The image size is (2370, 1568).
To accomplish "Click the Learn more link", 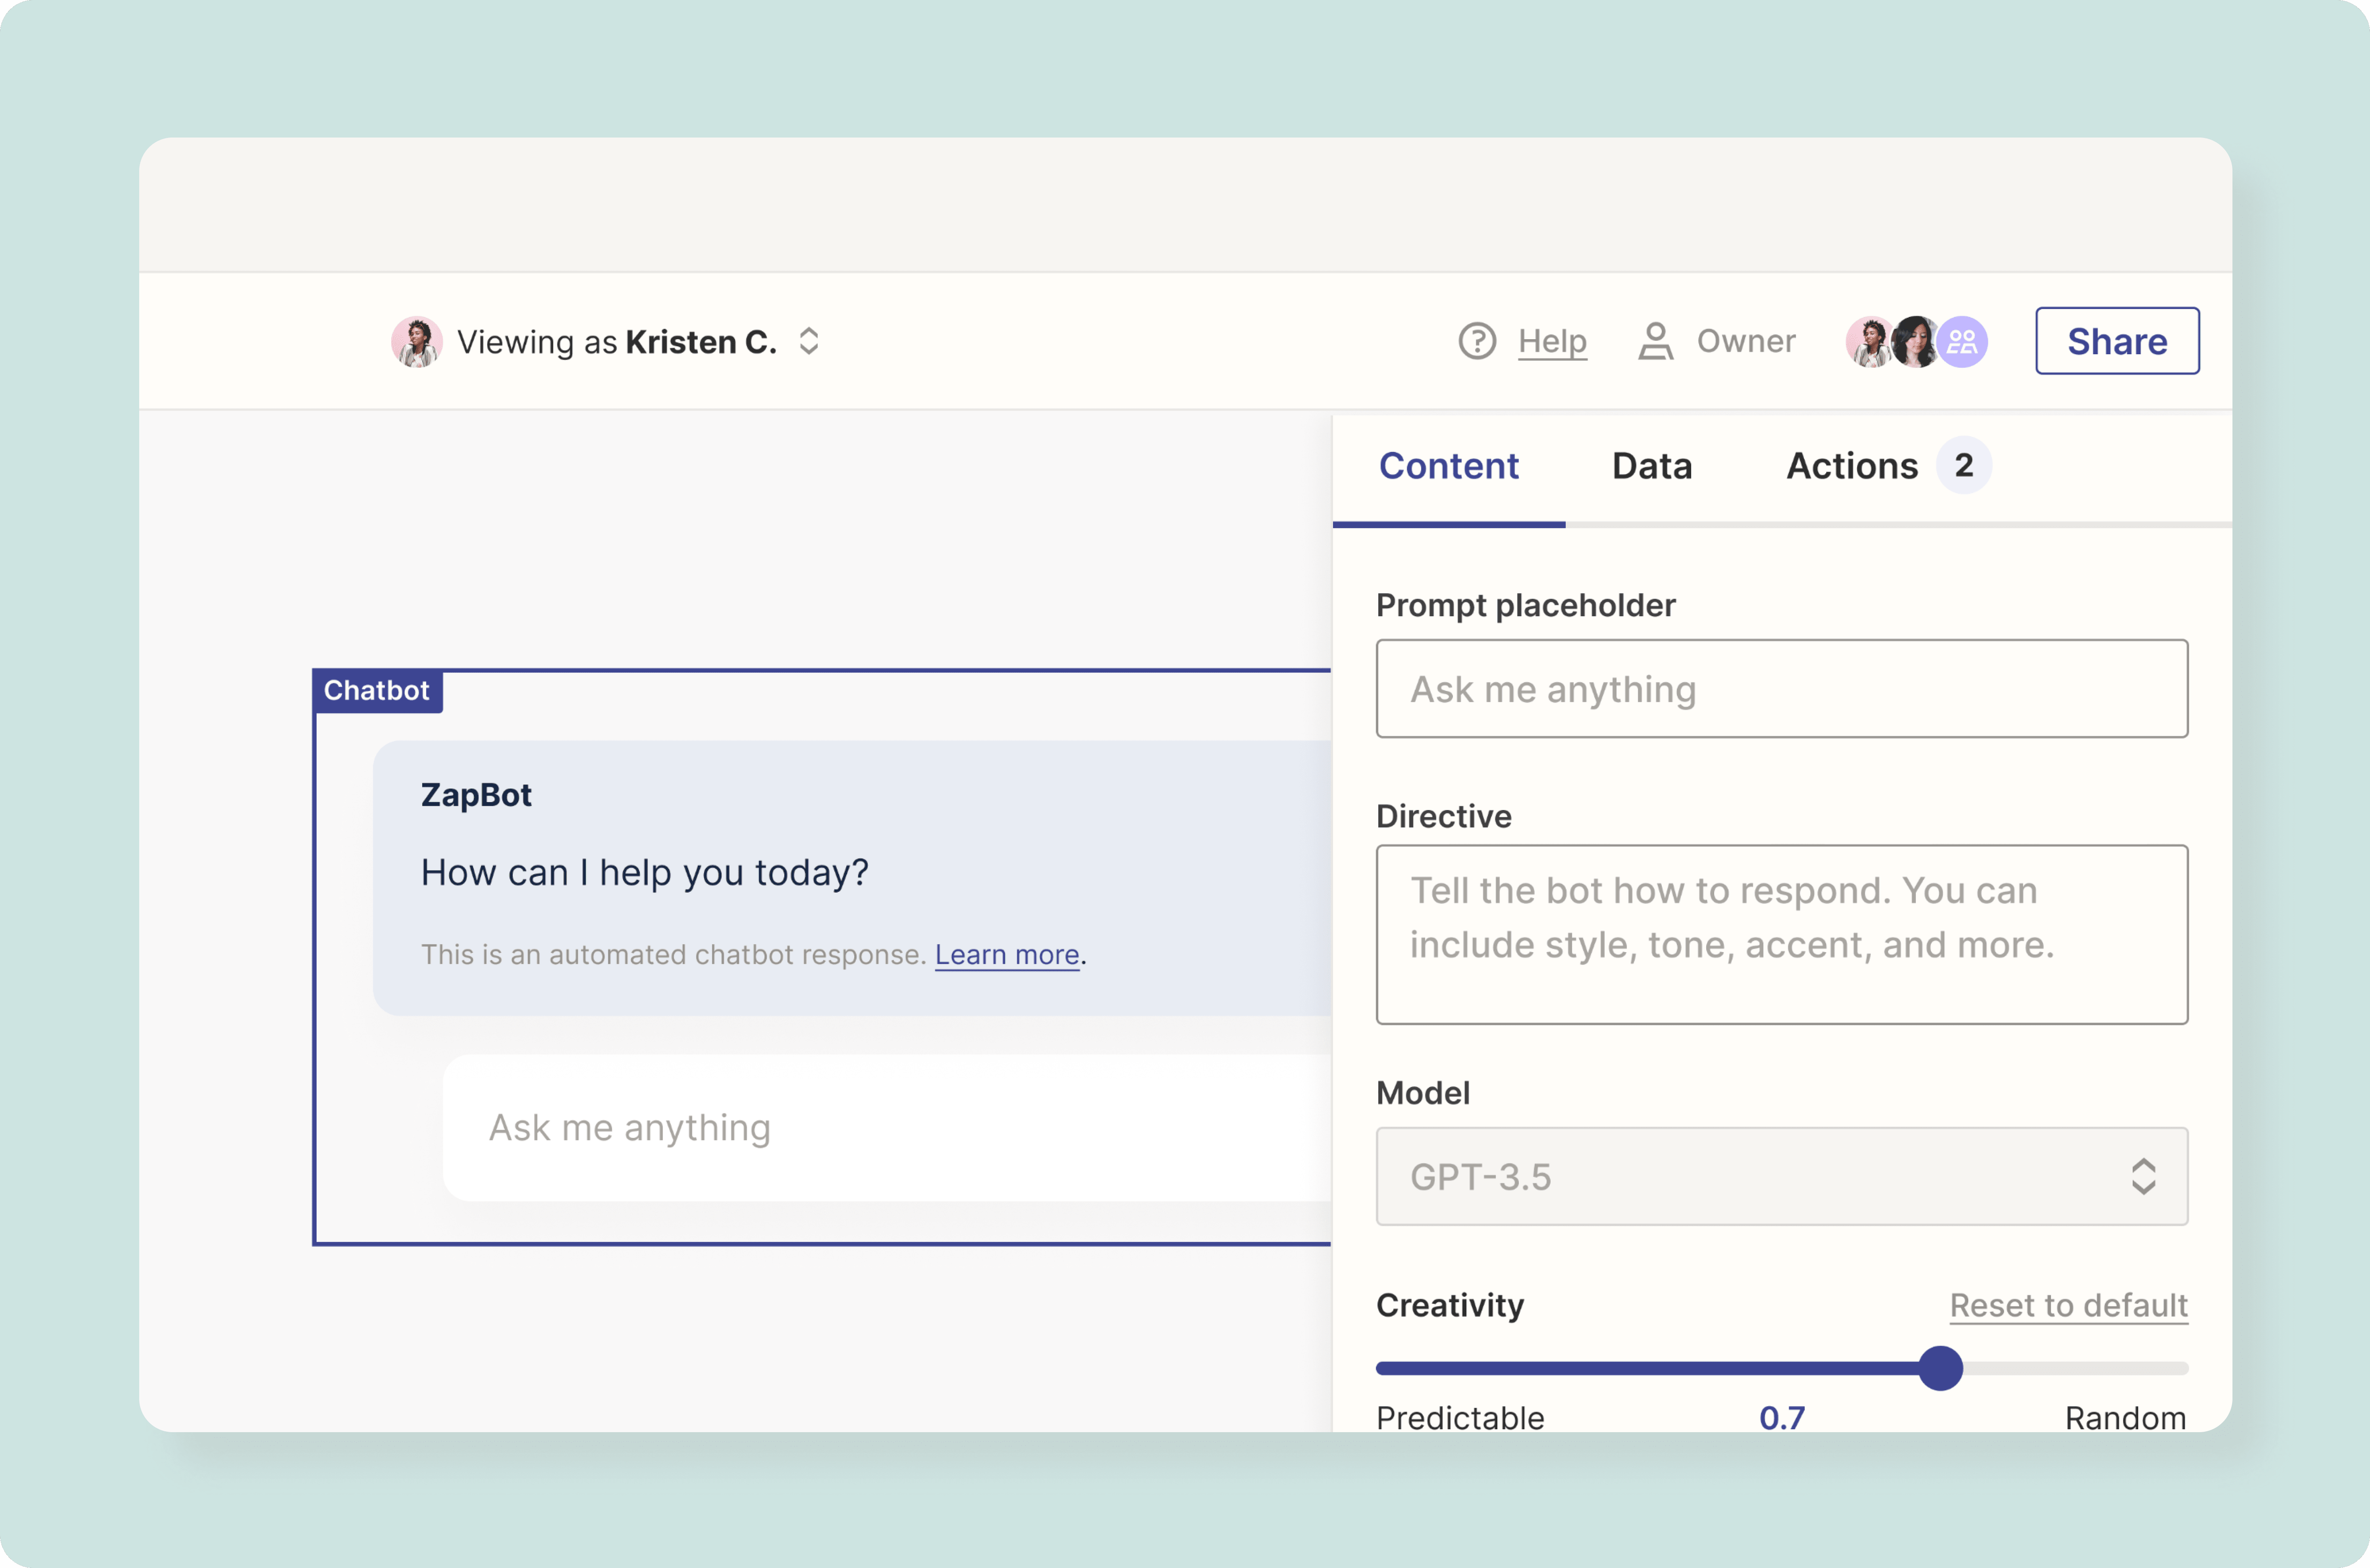I will coord(1007,955).
